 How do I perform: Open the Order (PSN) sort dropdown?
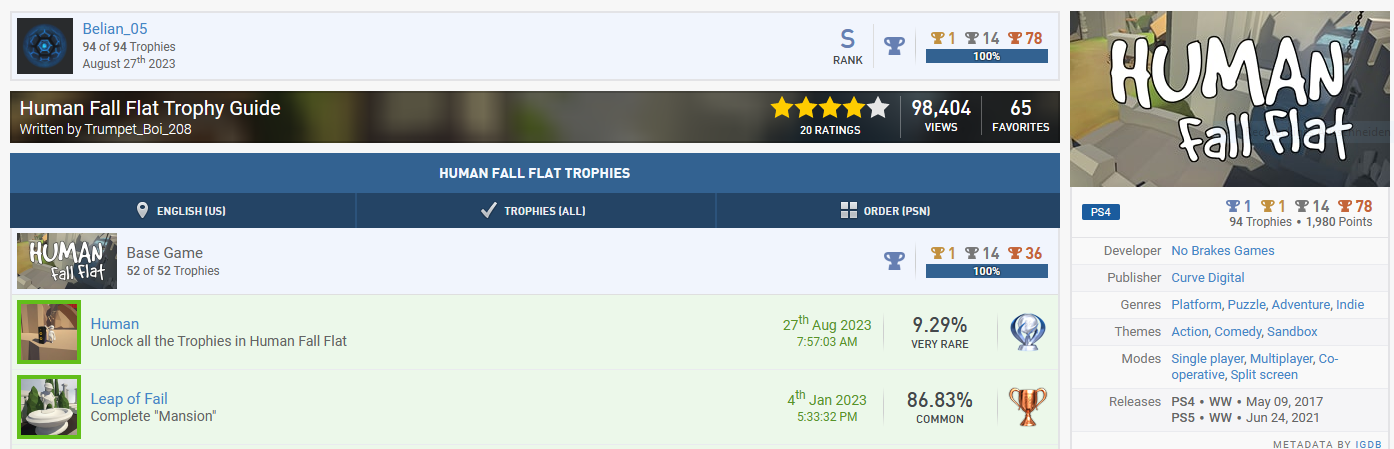pyautogui.click(x=888, y=211)
